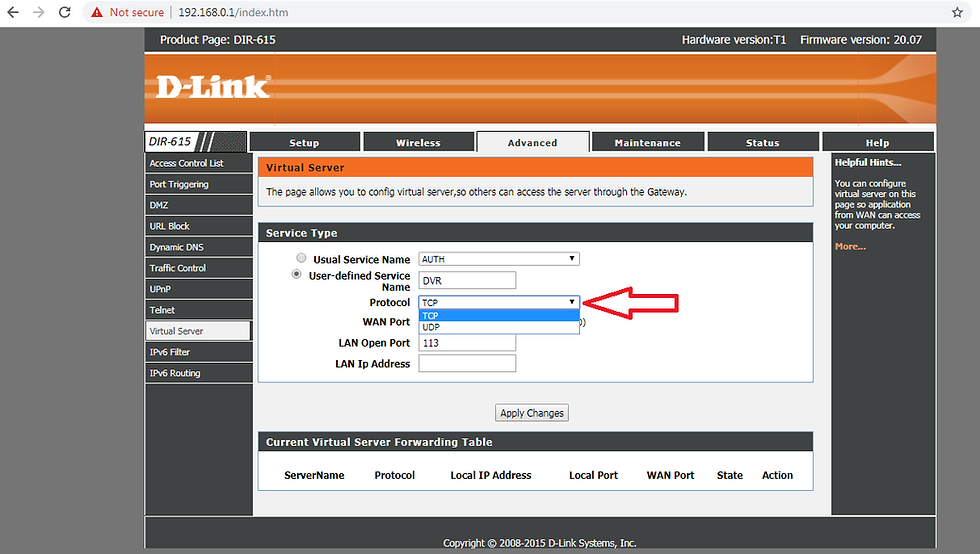
Task: Select User-defined Service Name radio button
Action: [x=296, y=274]
